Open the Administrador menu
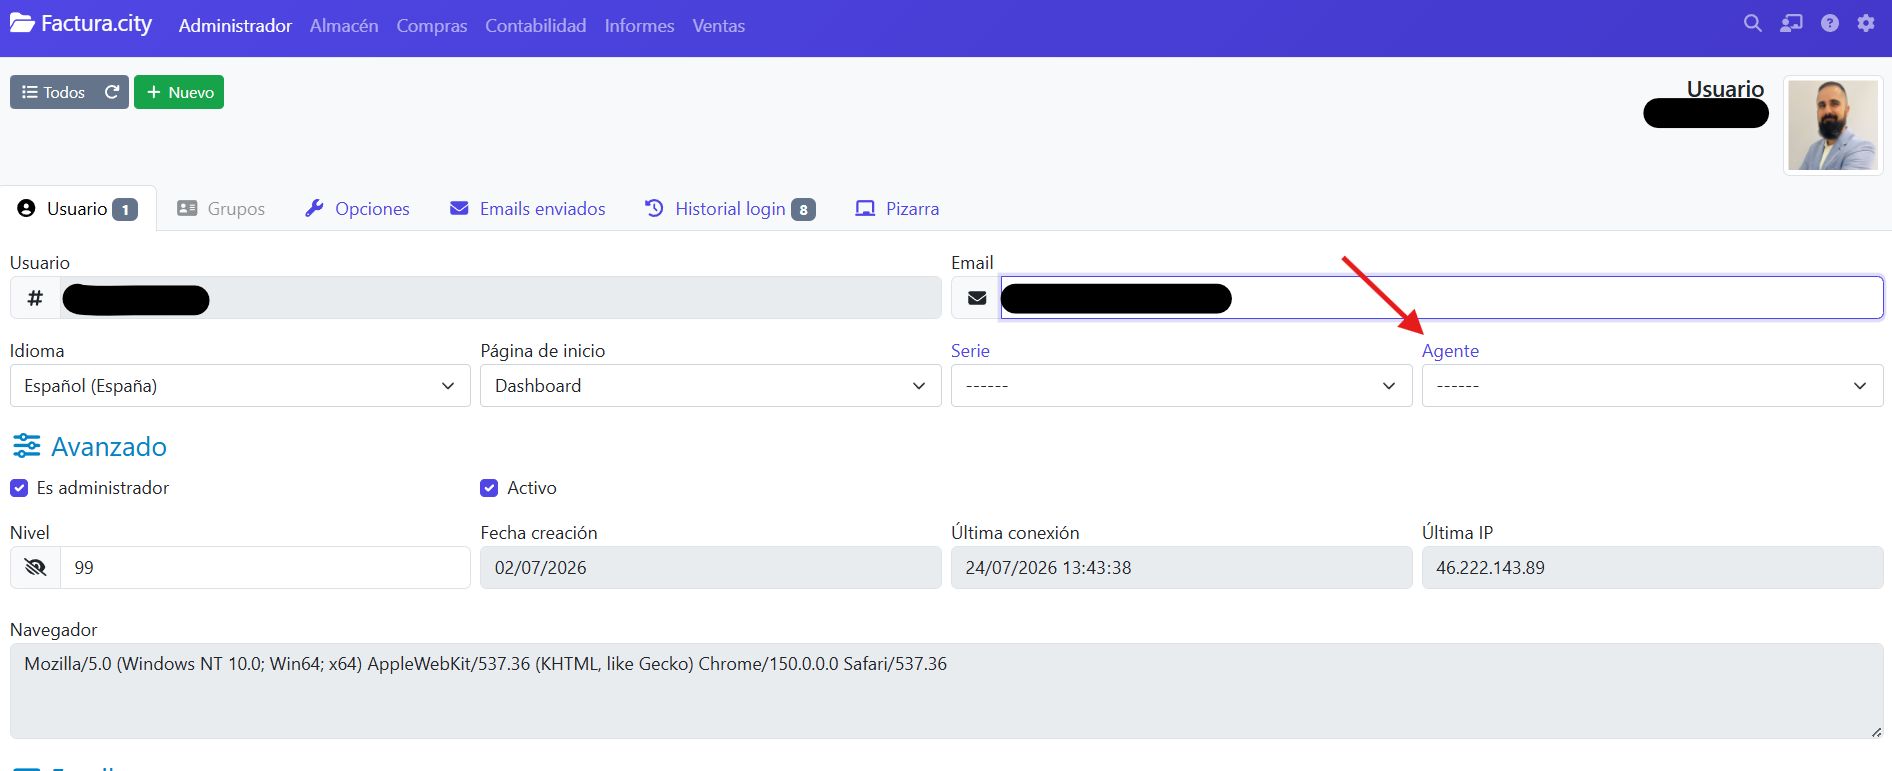Viewport: 1892px width, 771px height. 235,26
